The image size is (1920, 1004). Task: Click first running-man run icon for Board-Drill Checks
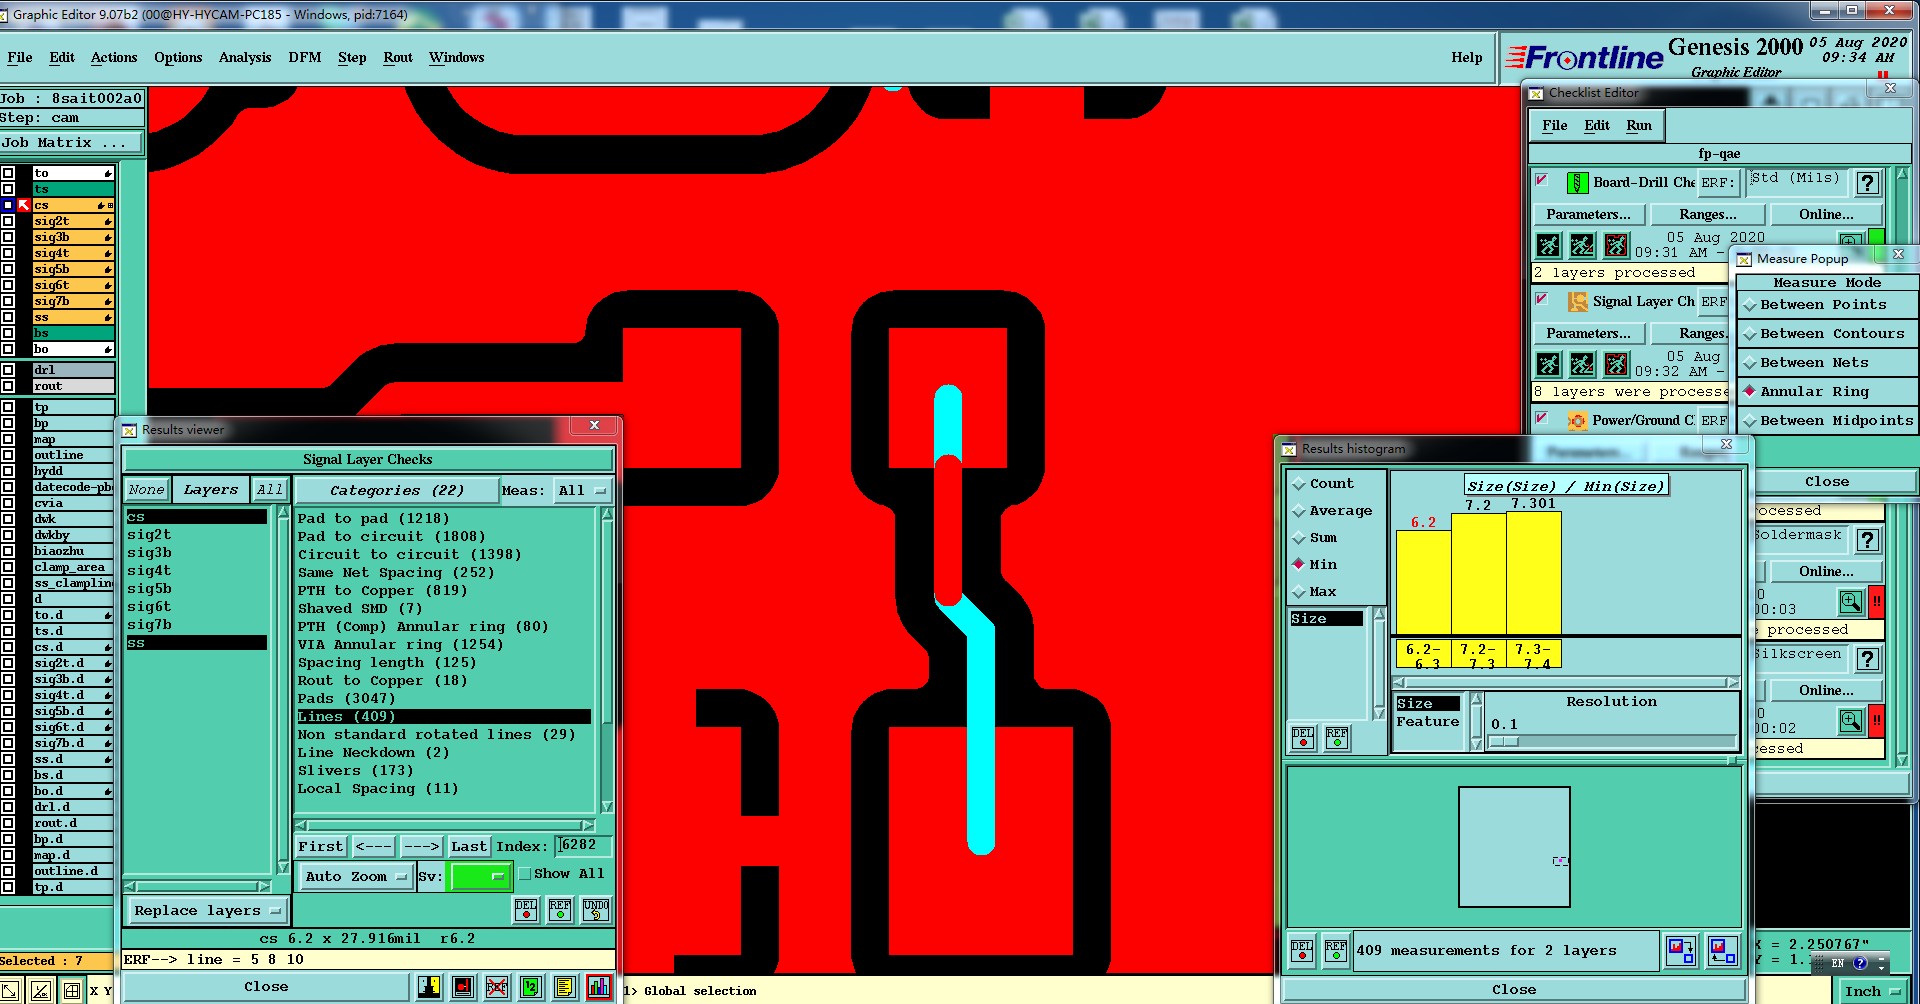pos(1548,245)
